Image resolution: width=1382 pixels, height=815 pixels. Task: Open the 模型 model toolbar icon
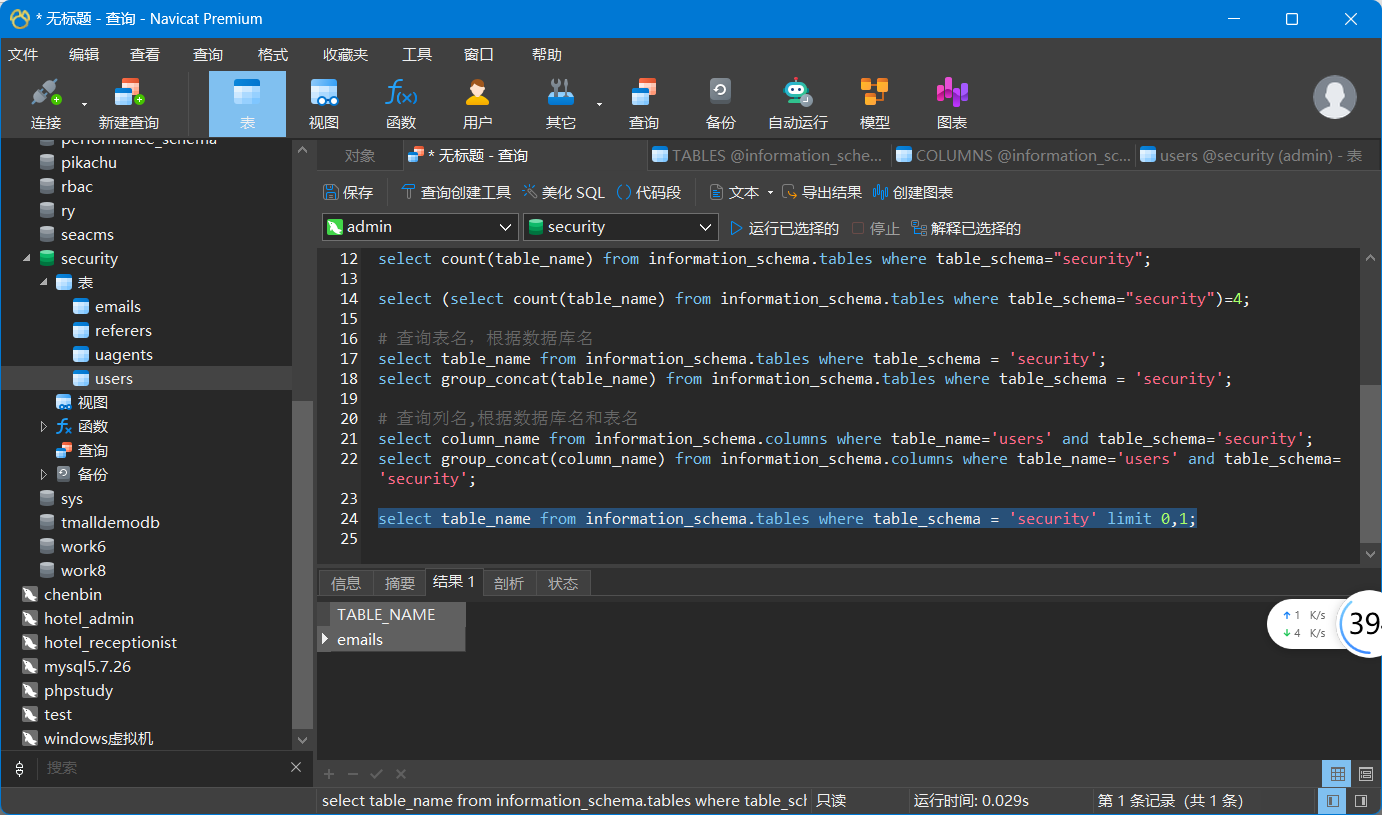tap(875, 104)
